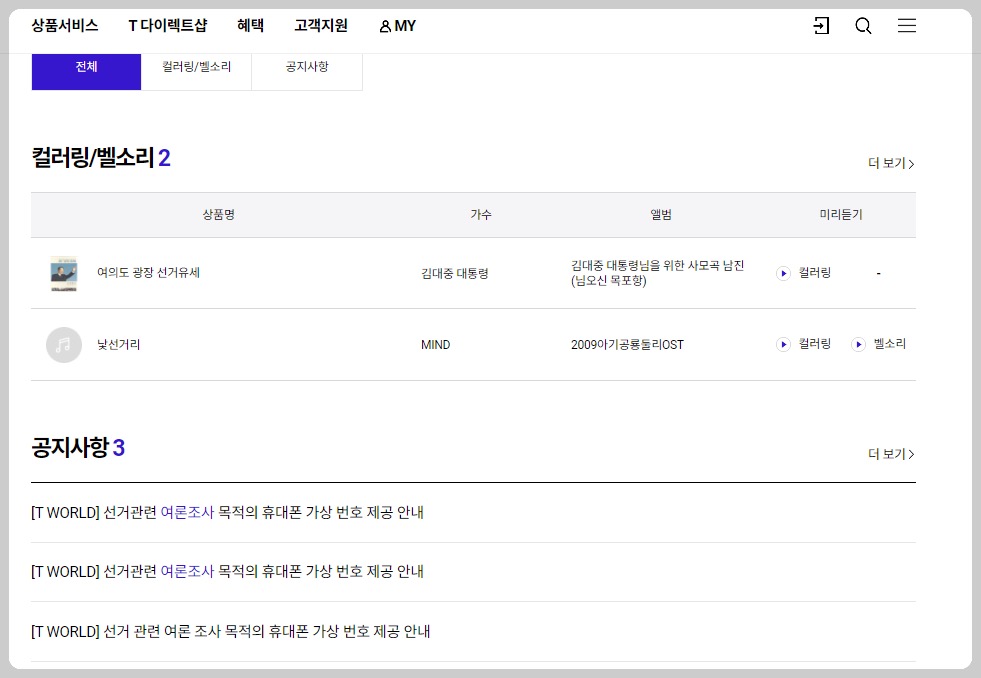Click 더 보기 for 공지사항 section
Image resolution: width=981 pixels, height=678 pixels.
coord(892,454)
